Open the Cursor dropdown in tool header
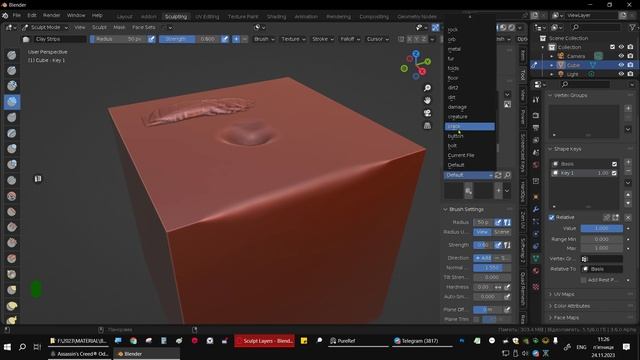The width and height of the screenshot is (640, 360). (377, 39)
